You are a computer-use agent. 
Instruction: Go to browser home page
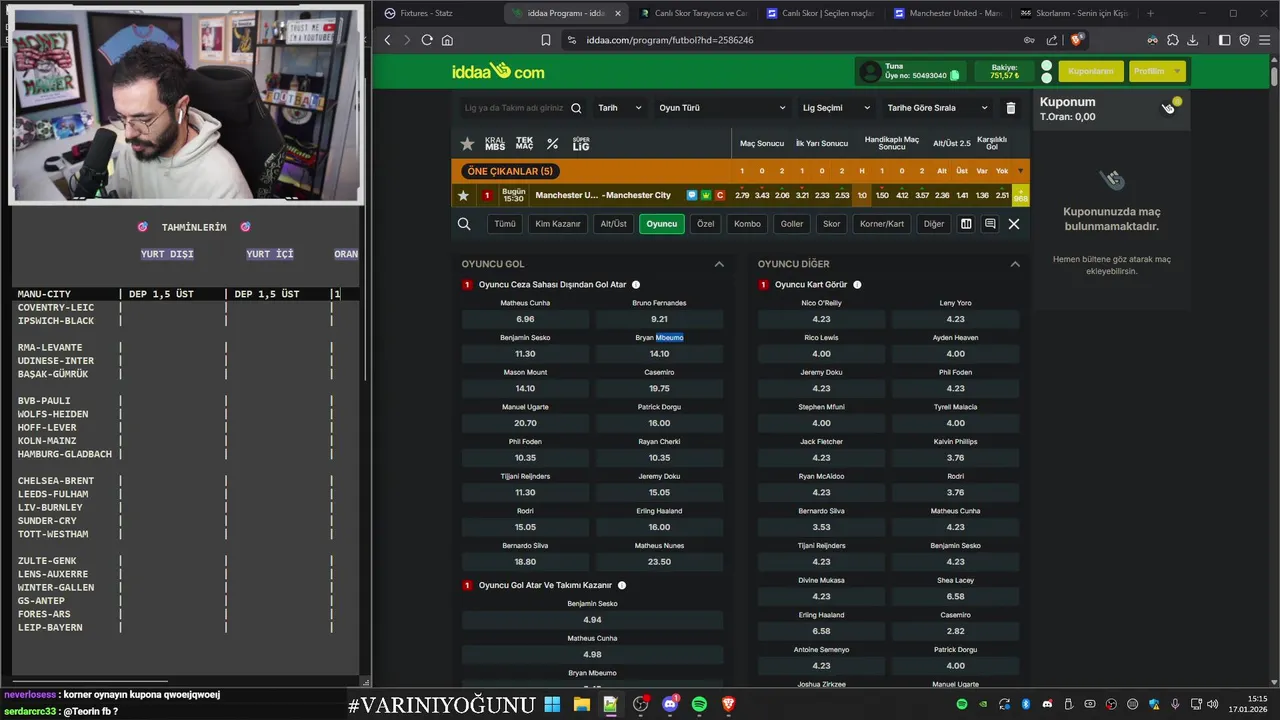point(447,40)
